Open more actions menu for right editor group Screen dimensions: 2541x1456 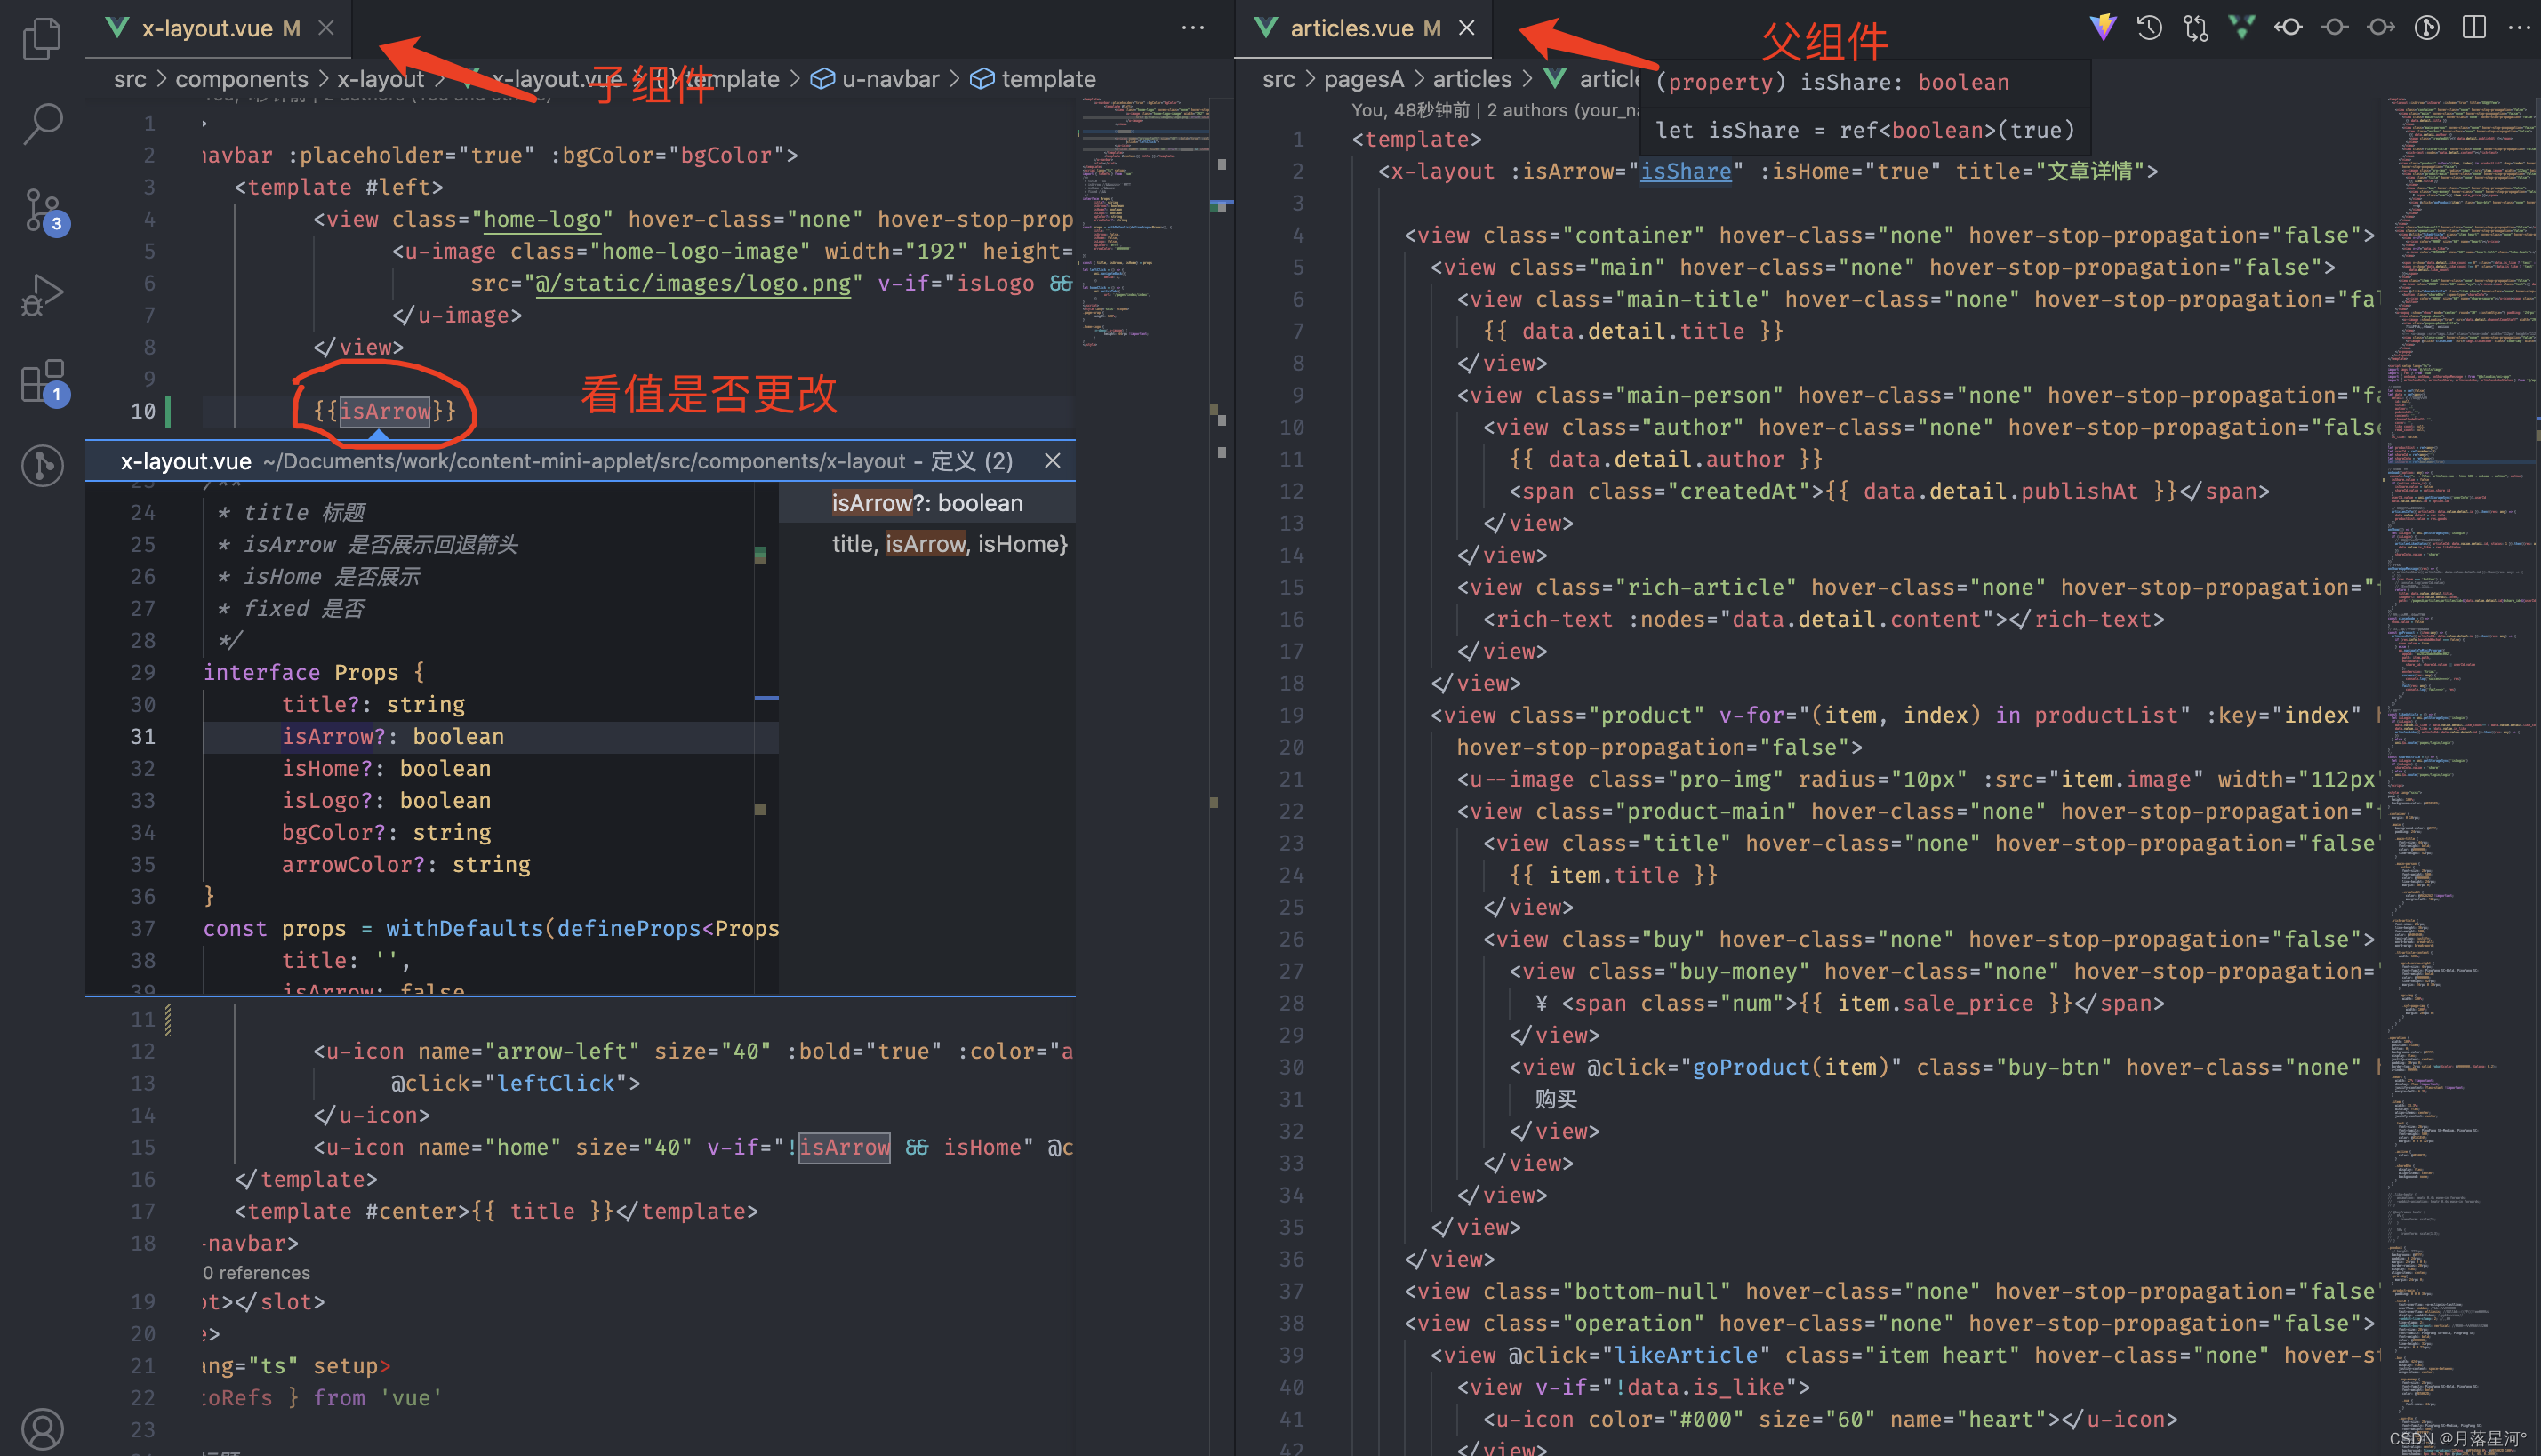[2518, 28]
